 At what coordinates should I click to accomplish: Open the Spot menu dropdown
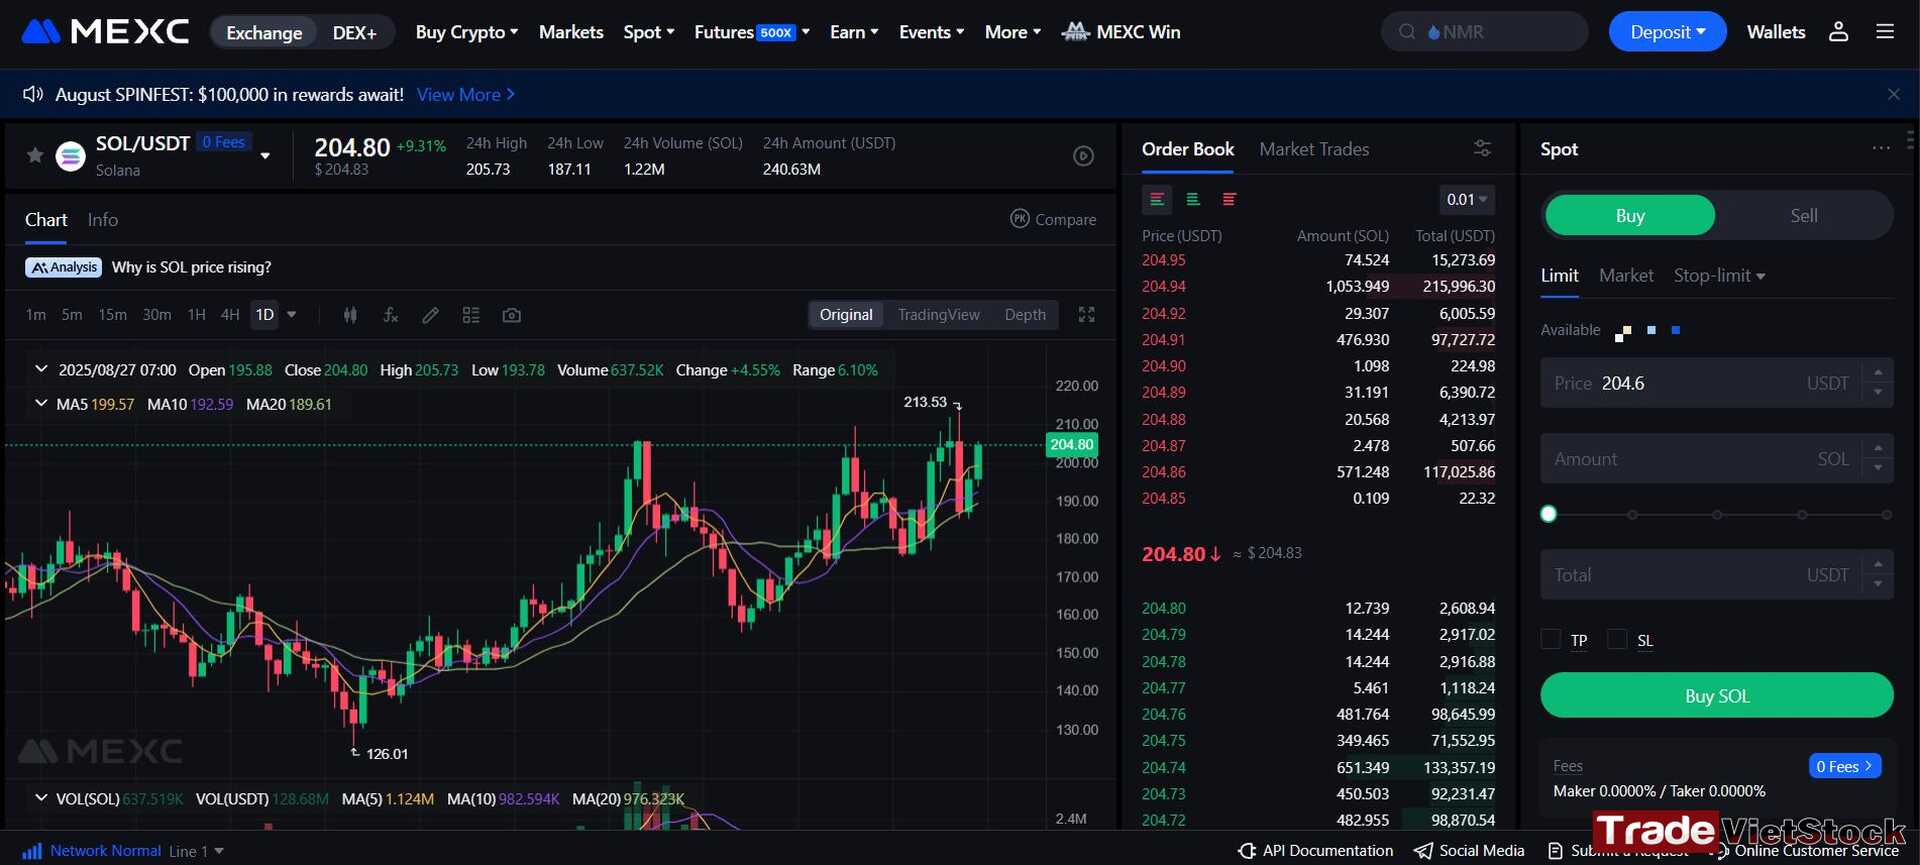tap(649, 32)
